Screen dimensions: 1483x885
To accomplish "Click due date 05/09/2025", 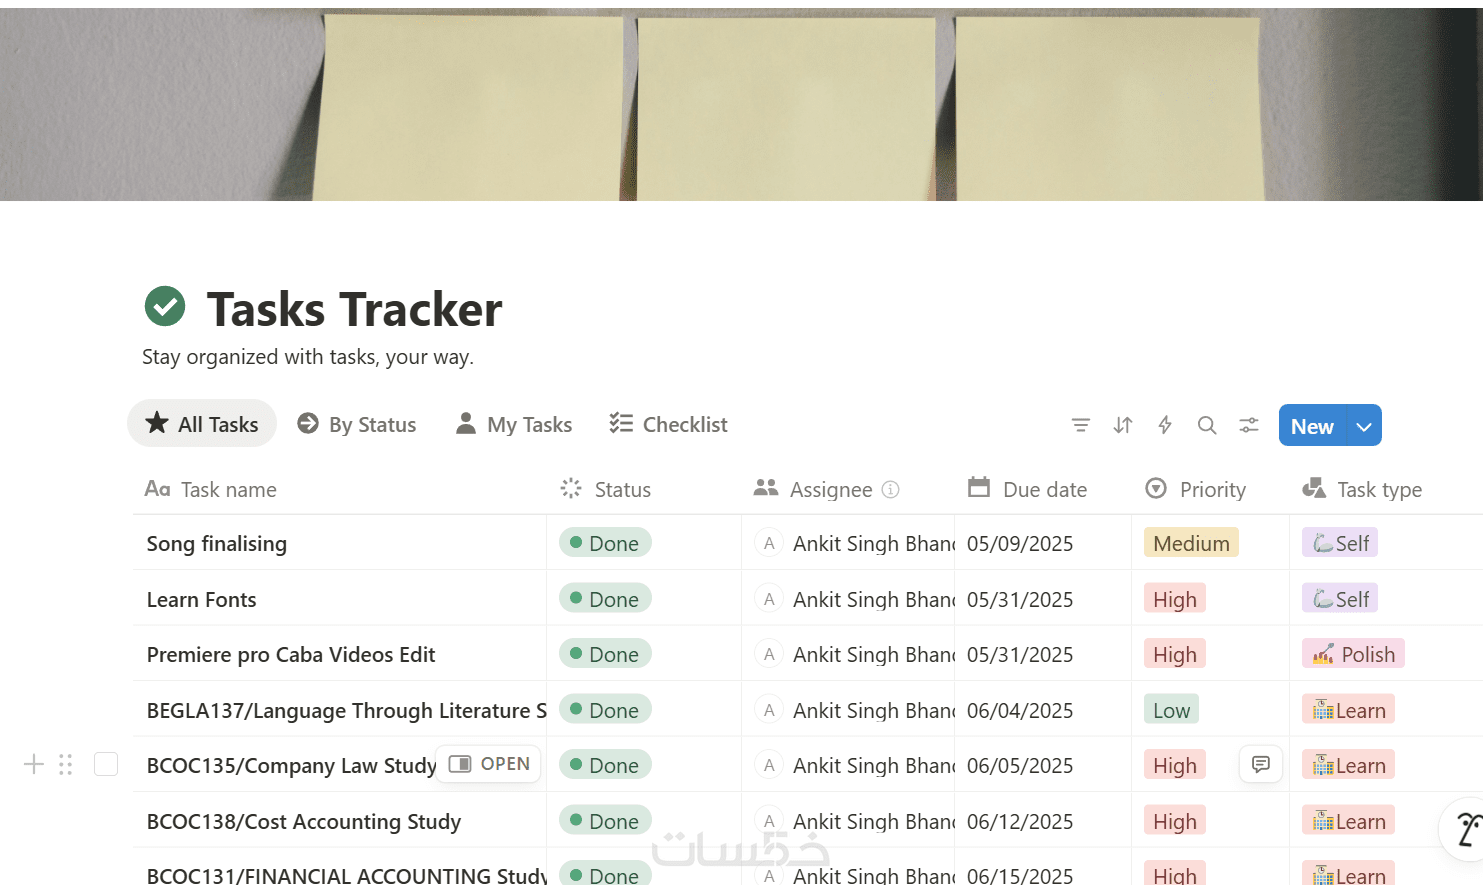I will pyautogui.click(x=1020, y=544).
